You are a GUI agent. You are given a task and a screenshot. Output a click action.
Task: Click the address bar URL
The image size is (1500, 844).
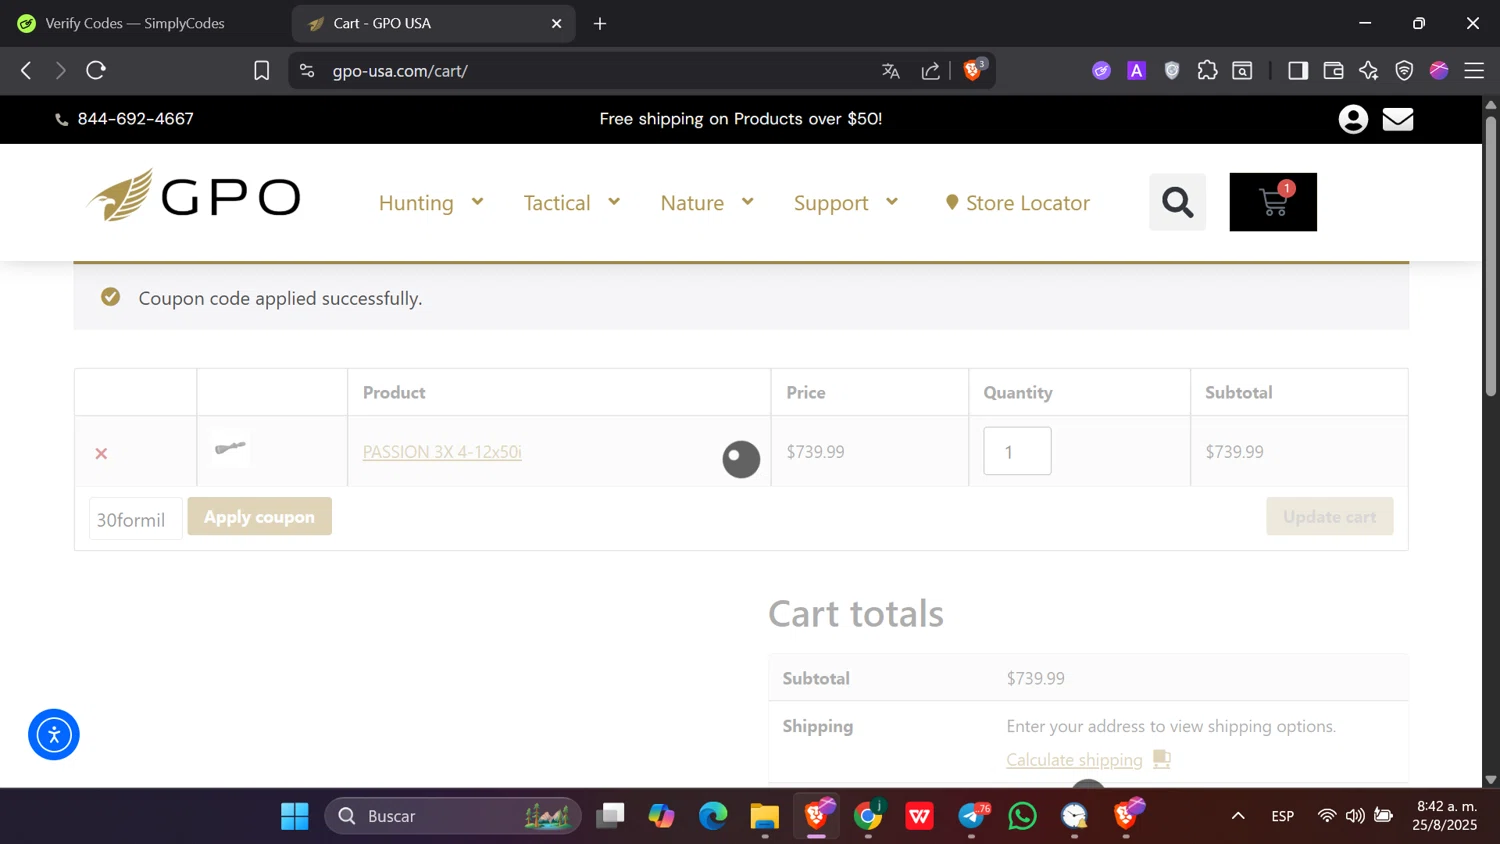click(400, 71)
